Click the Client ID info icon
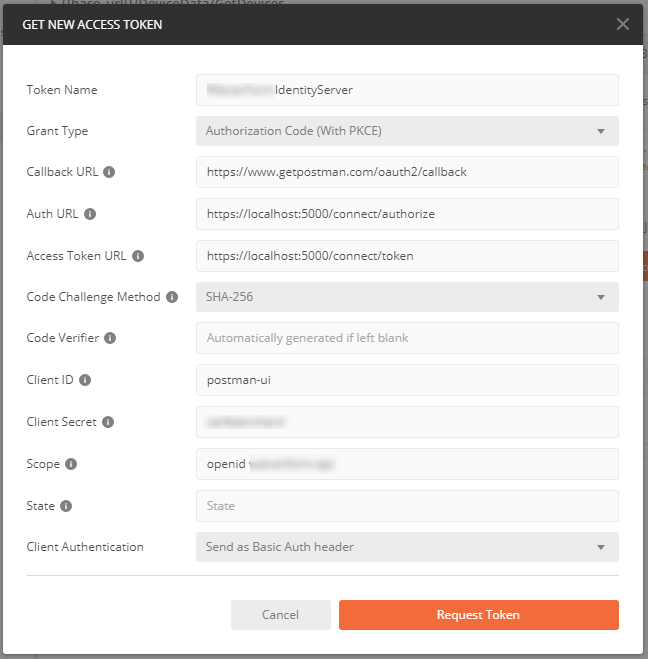The width and height of the screenshot is (648, 659). pos(85,380)
